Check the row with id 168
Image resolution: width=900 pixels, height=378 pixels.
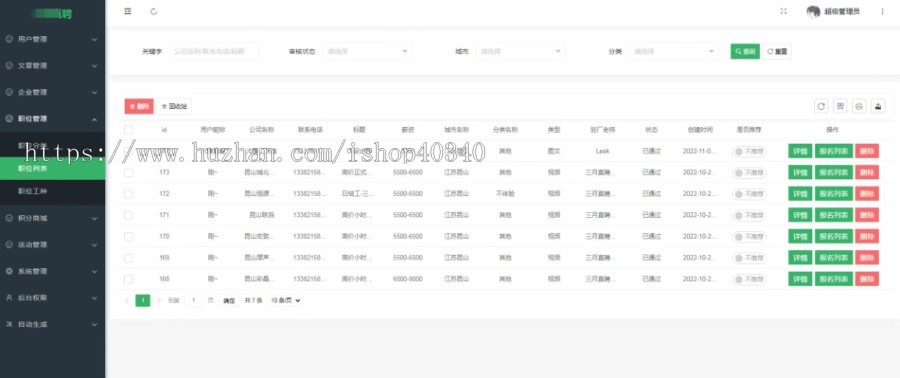pyautogui.click(x=129, y=279)
